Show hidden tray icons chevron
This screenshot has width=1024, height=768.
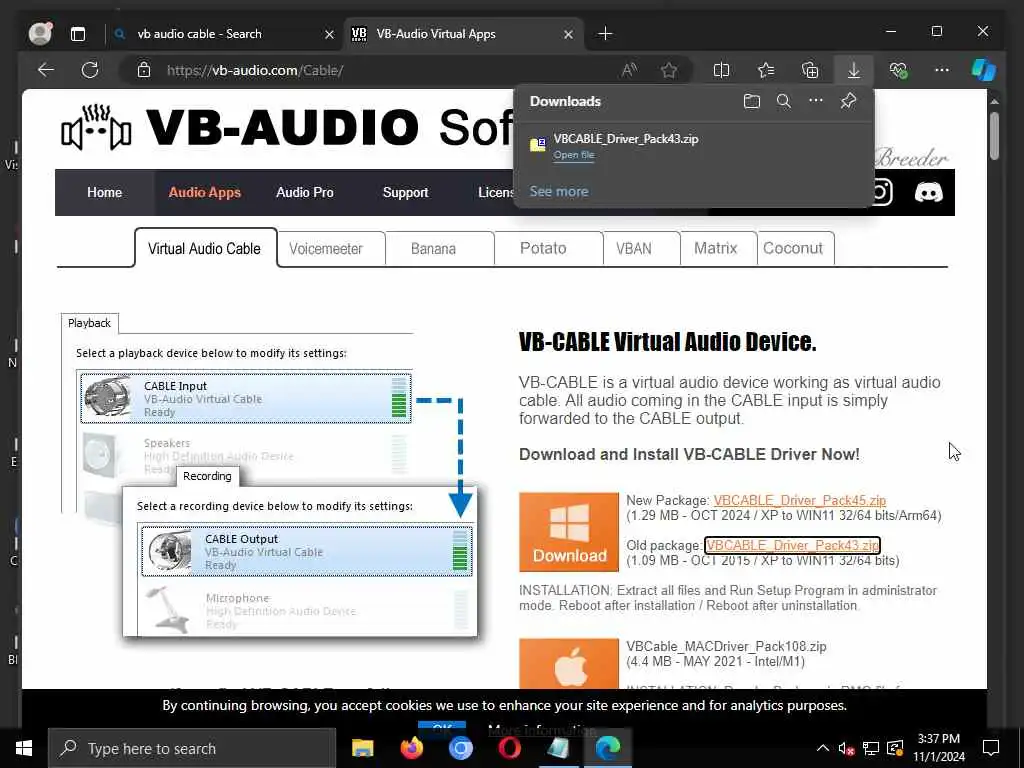click(823, 748)
